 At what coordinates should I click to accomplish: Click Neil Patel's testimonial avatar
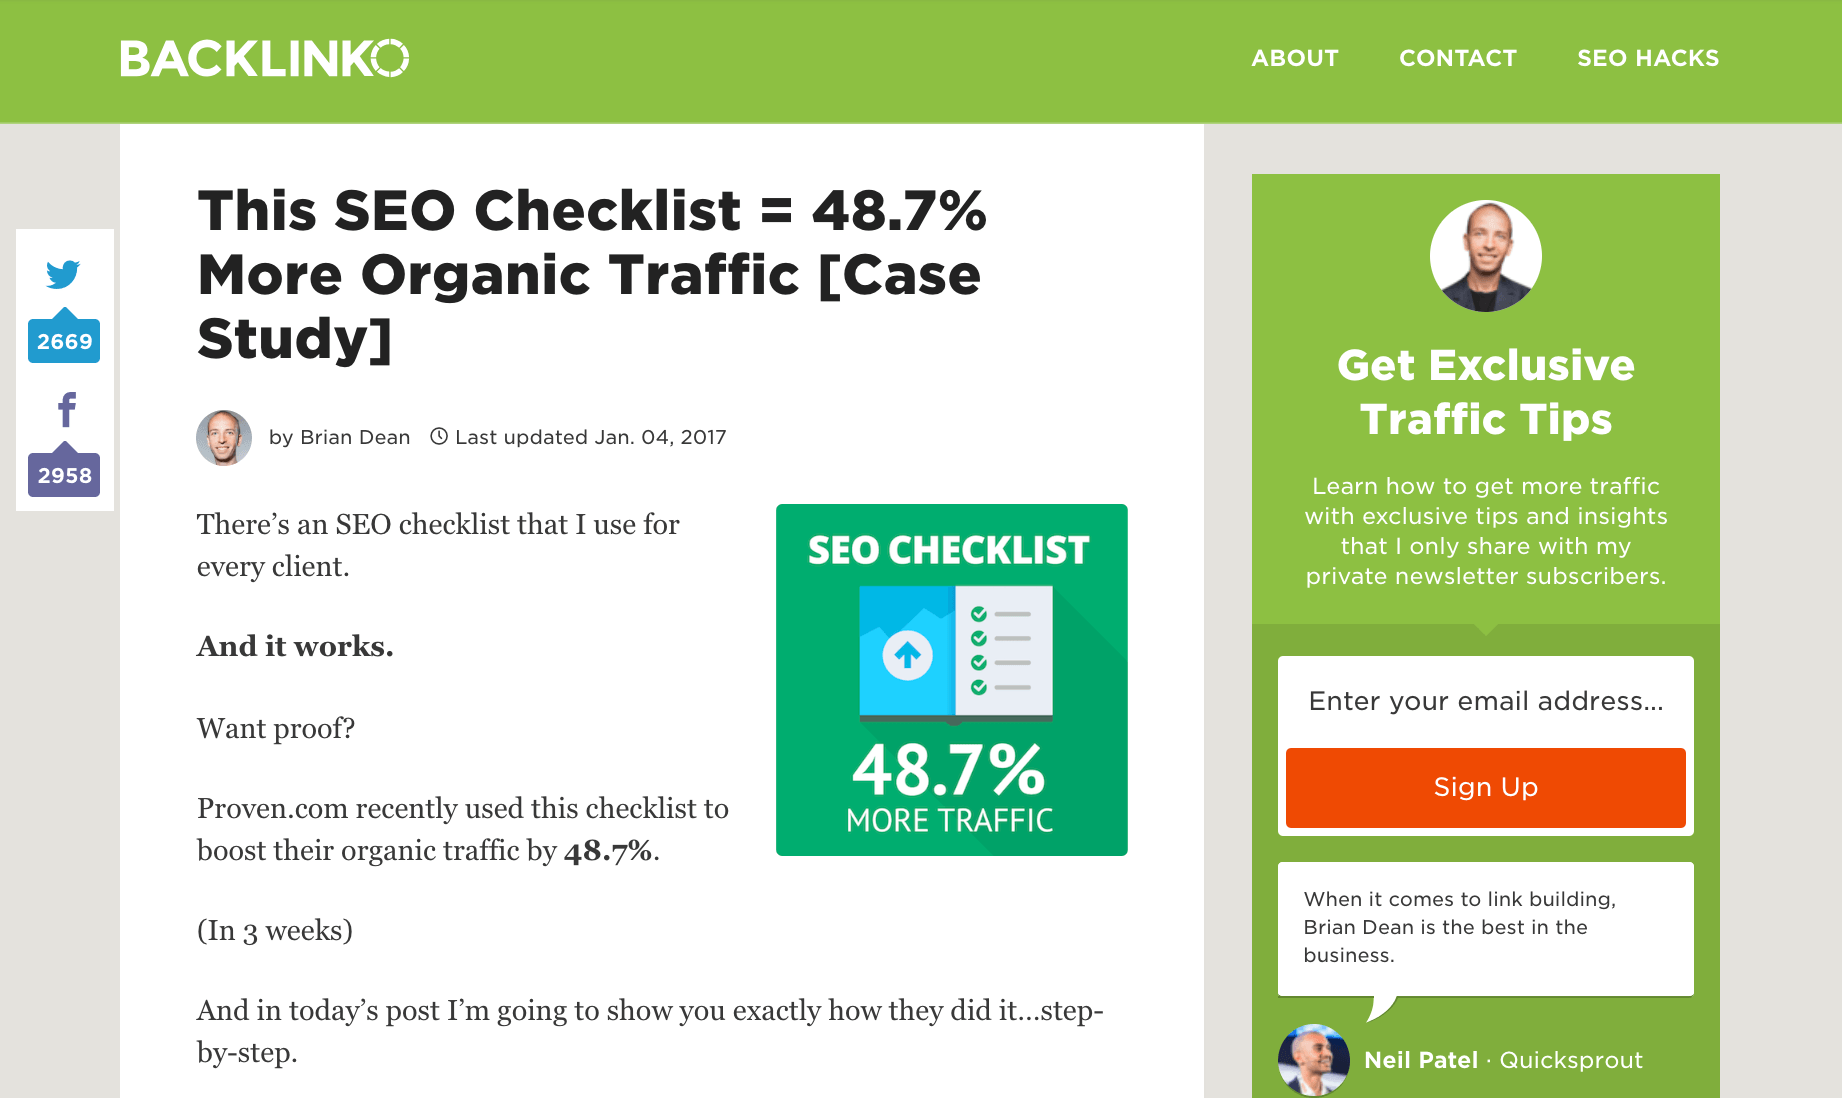click(1313, 1059)
